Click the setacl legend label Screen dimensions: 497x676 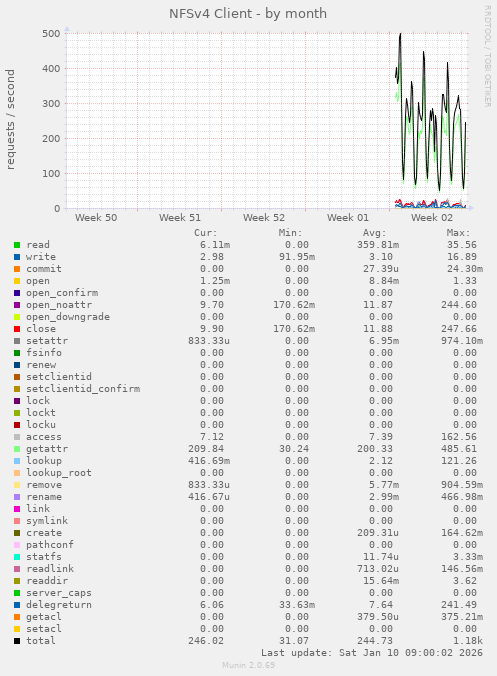44,629
